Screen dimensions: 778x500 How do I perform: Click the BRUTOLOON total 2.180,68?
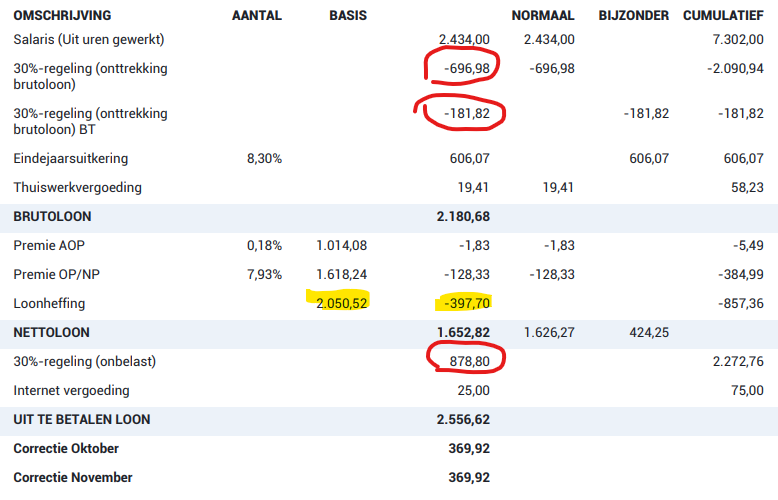click(463, 217)
